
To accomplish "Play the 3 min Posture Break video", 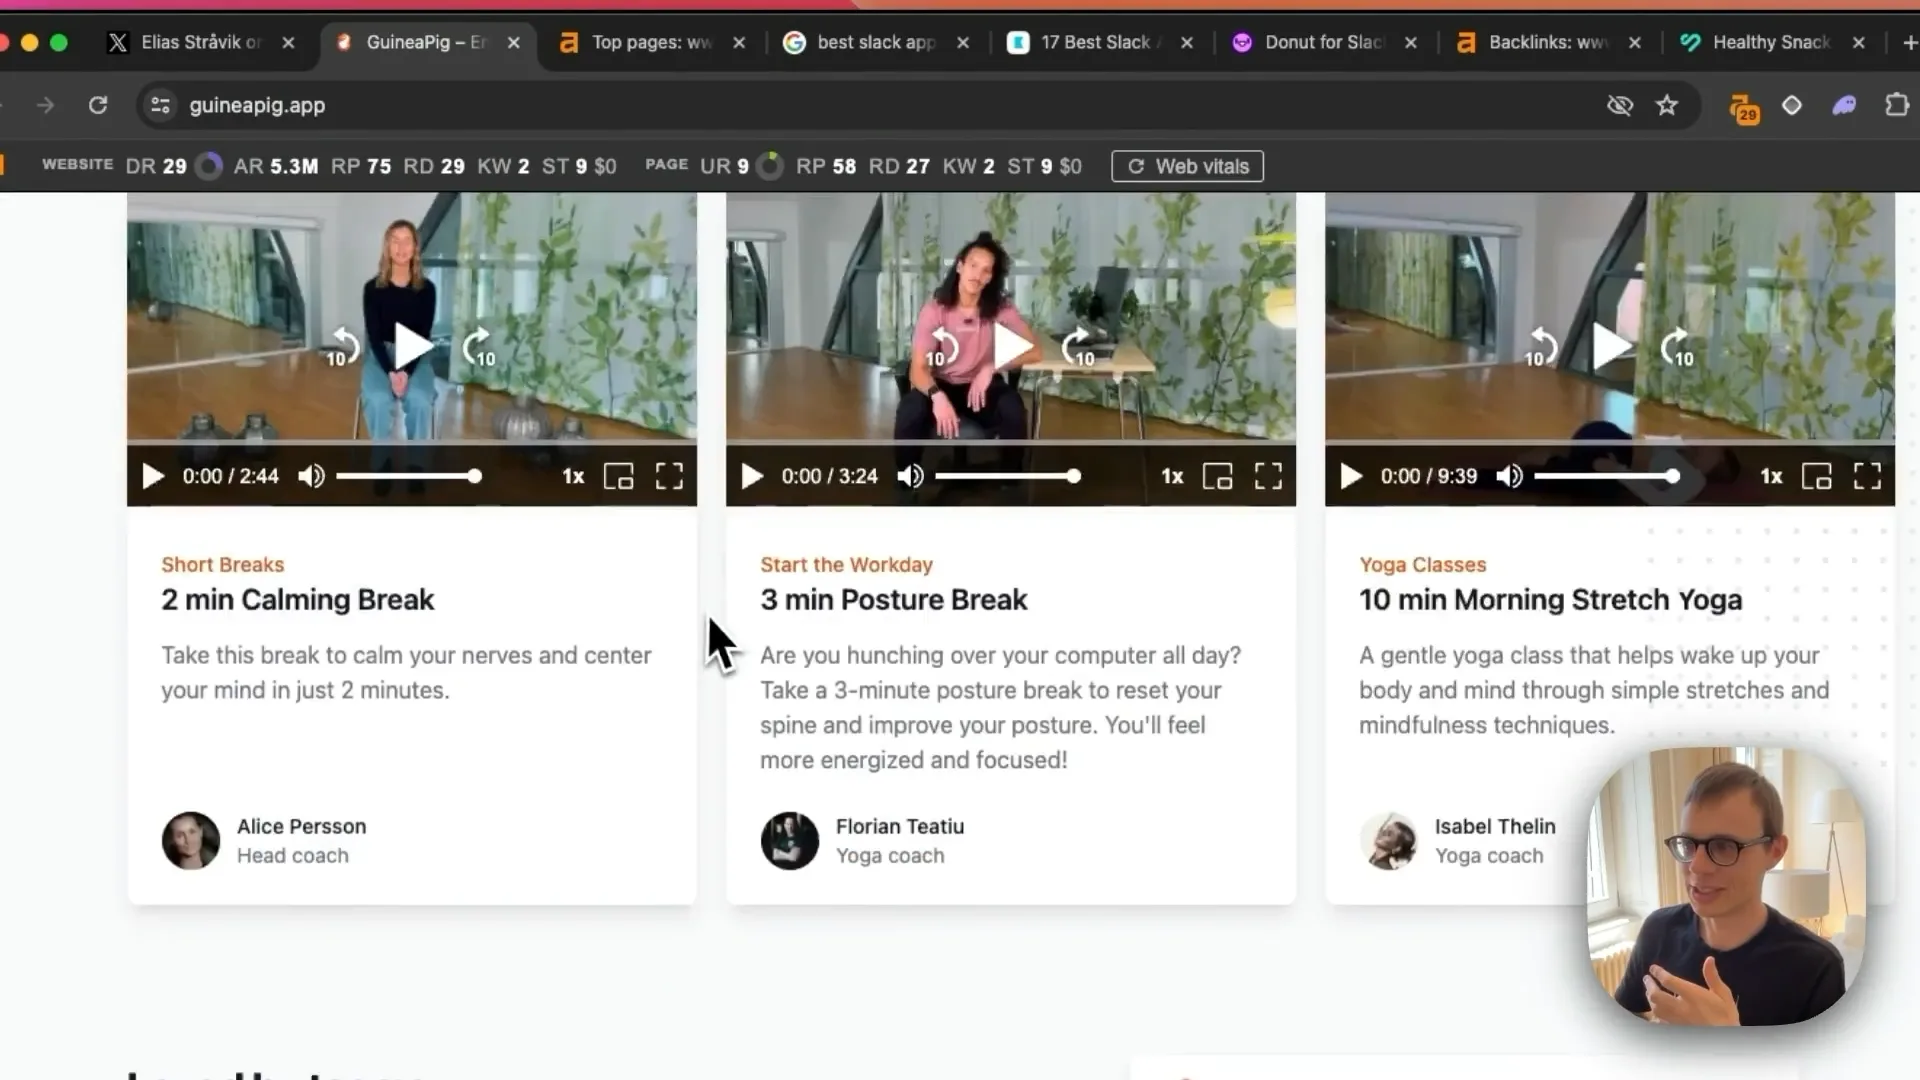I will tap(1012, 347).
